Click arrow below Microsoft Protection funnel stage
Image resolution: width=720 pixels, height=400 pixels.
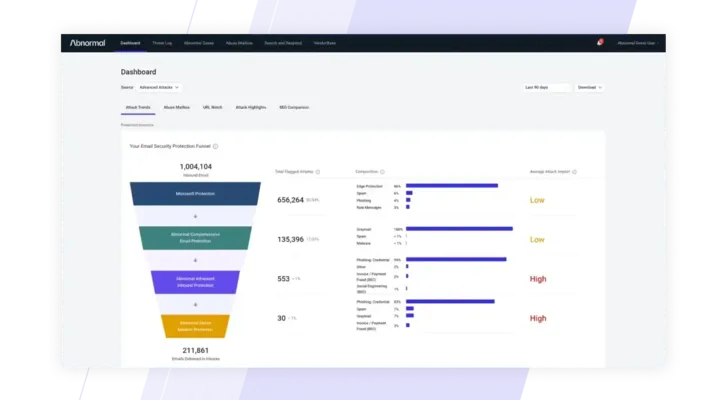(195, 216)
